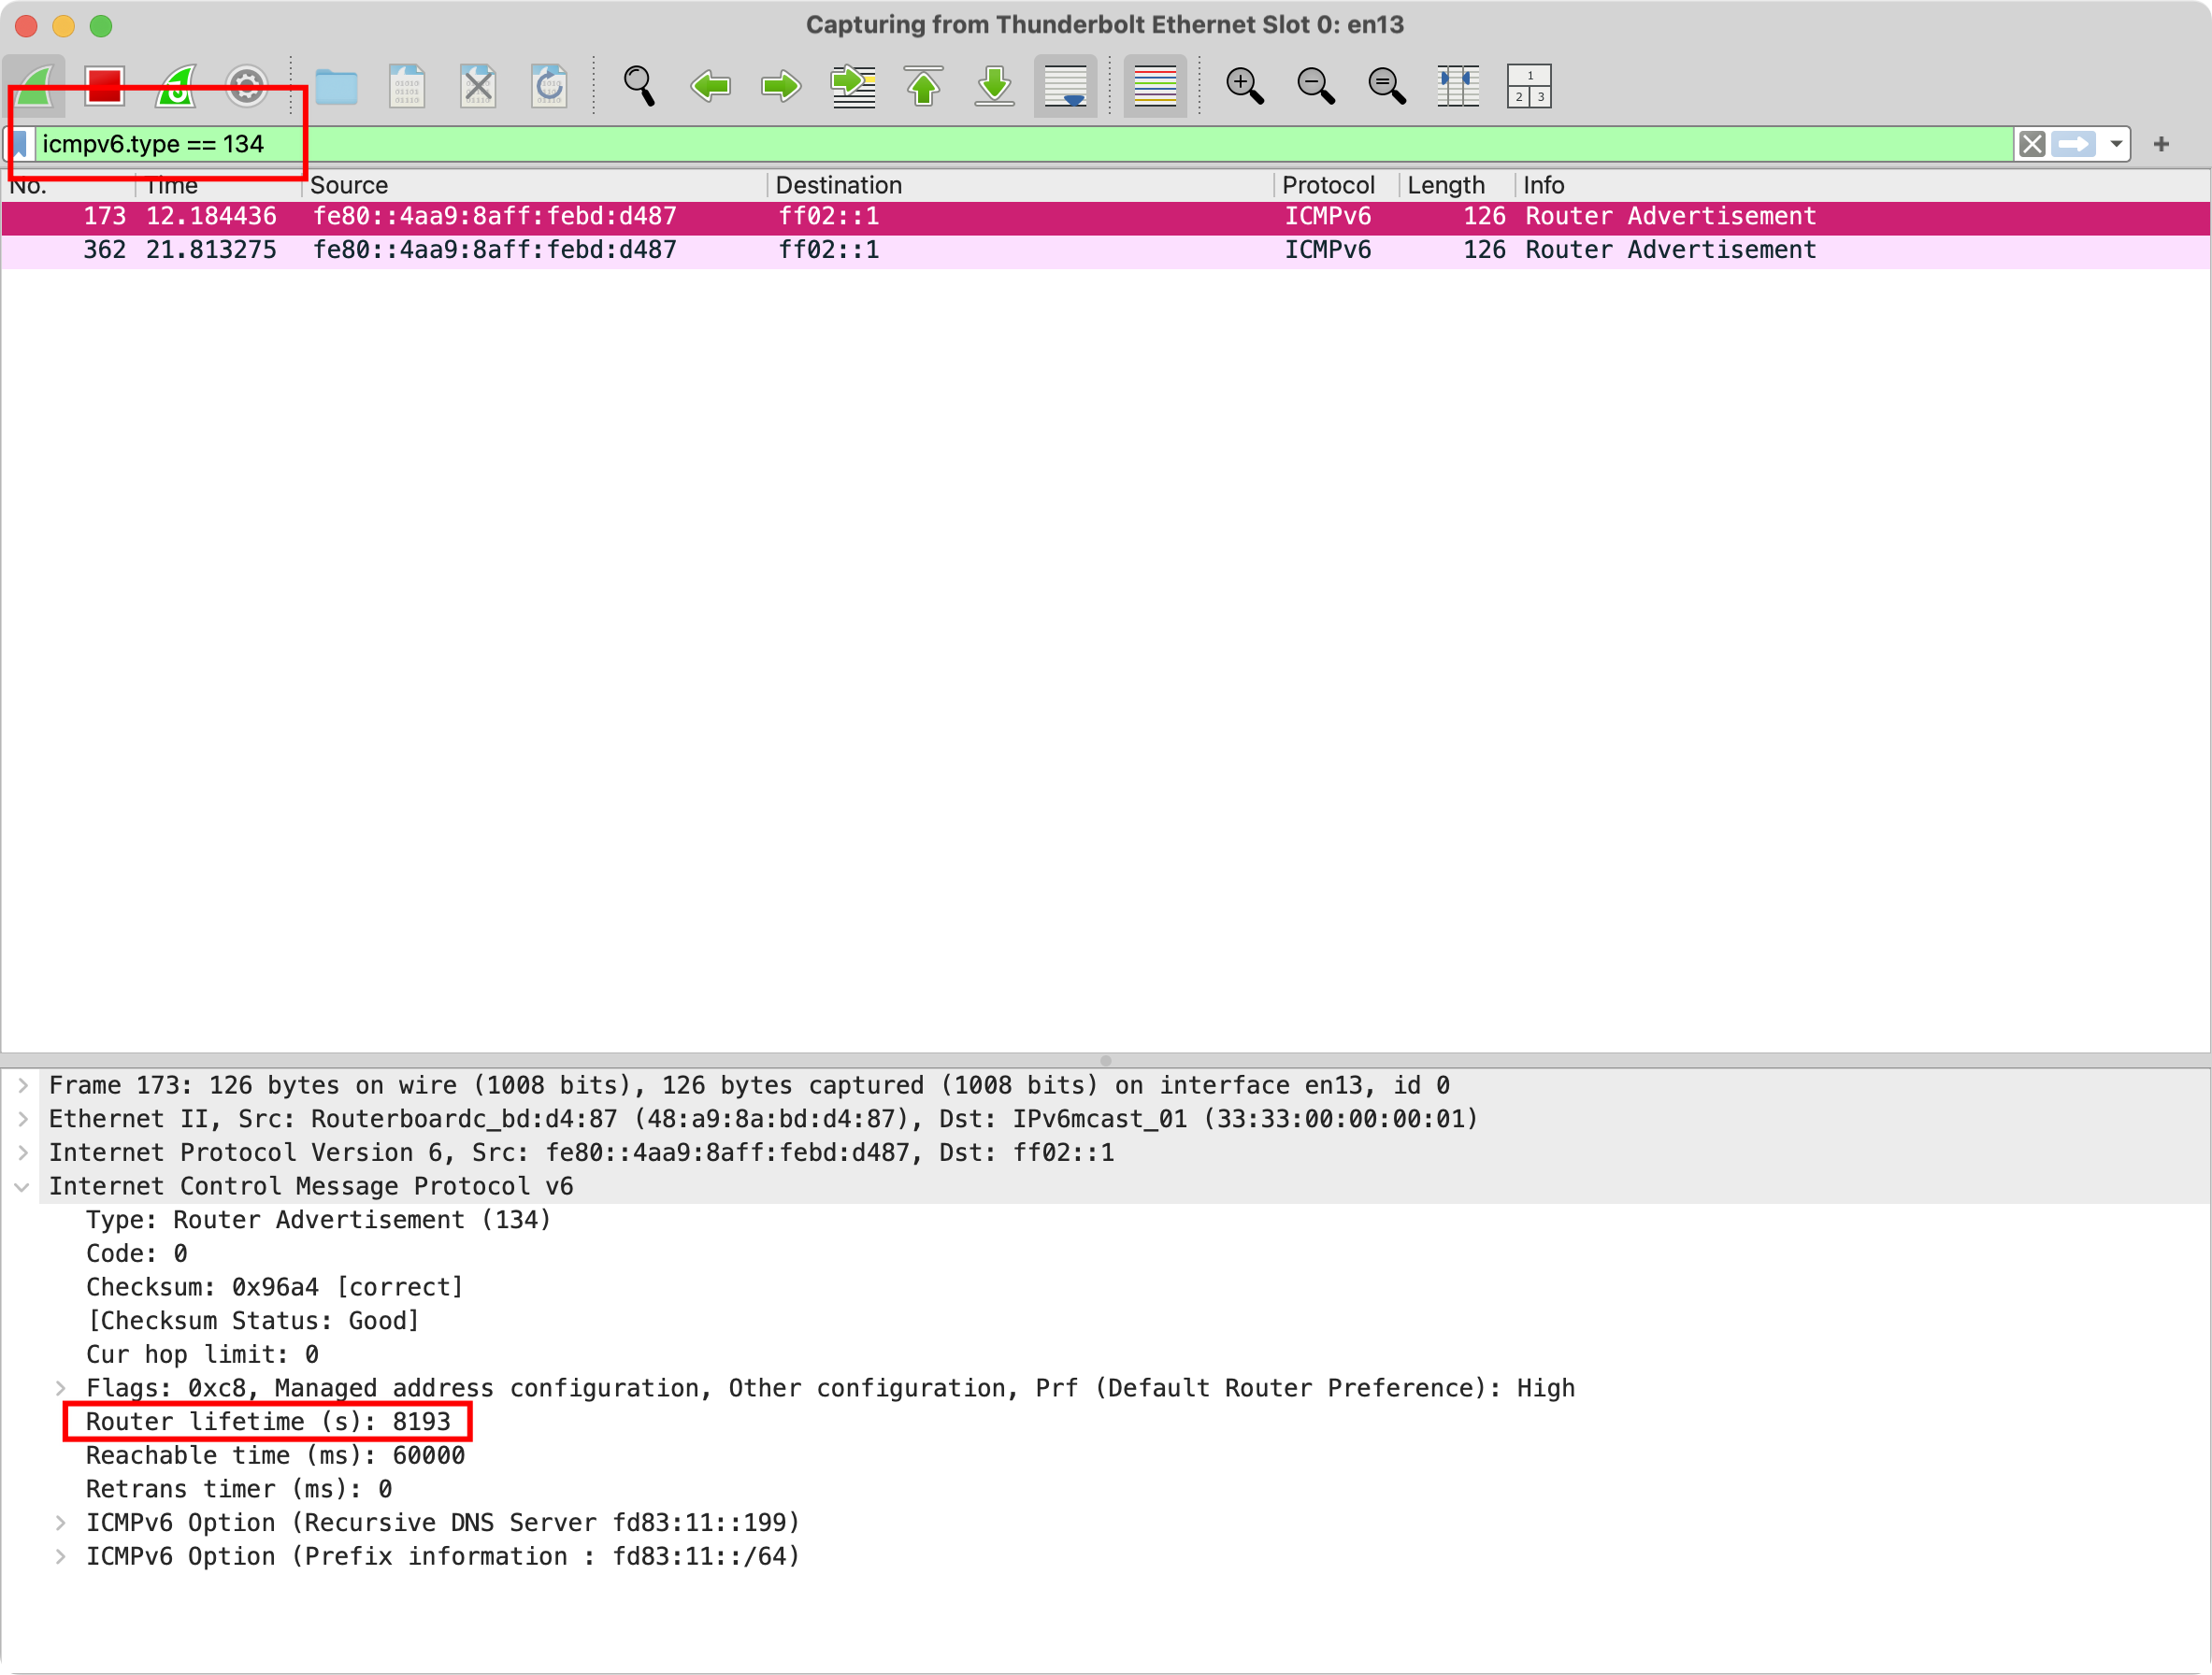Image resolution: width=2212 pixels, height=1675 pixels.
Task: Apply the display filter arrow
Action: (x=2074, y=144)
